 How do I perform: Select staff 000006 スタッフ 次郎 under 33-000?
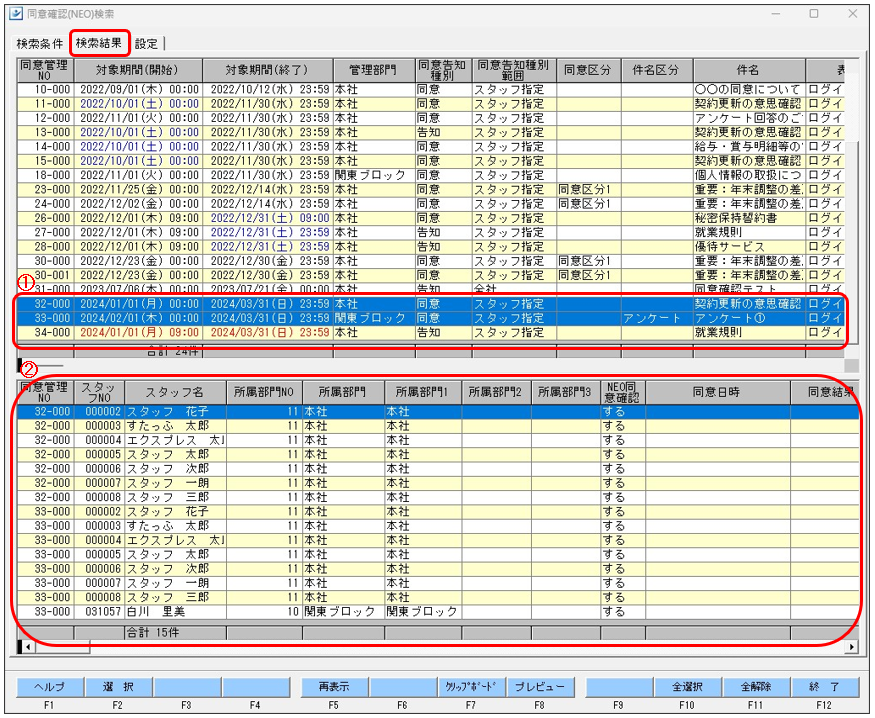[438, 569]
